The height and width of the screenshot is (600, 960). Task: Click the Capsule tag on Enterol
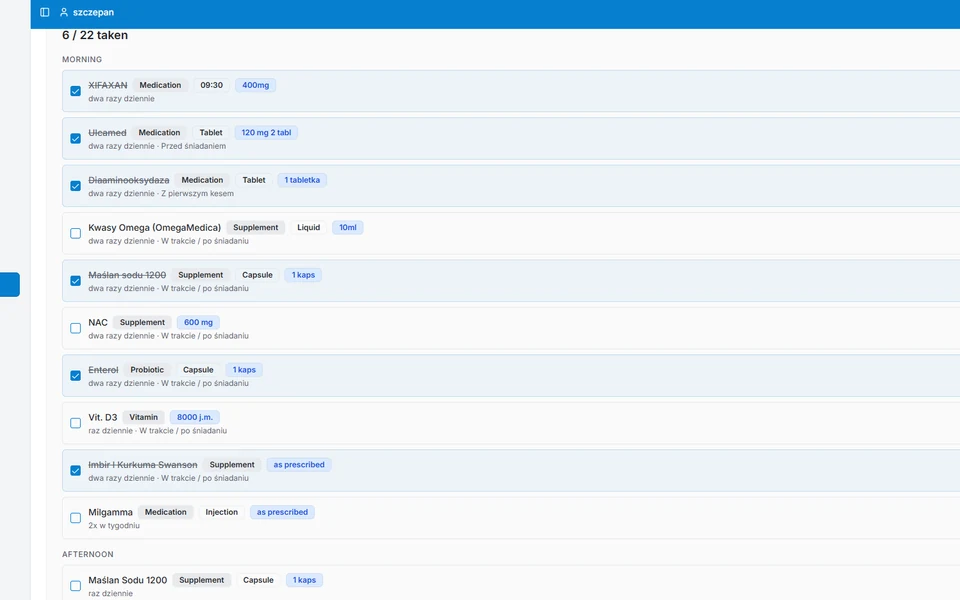point(198,370)
